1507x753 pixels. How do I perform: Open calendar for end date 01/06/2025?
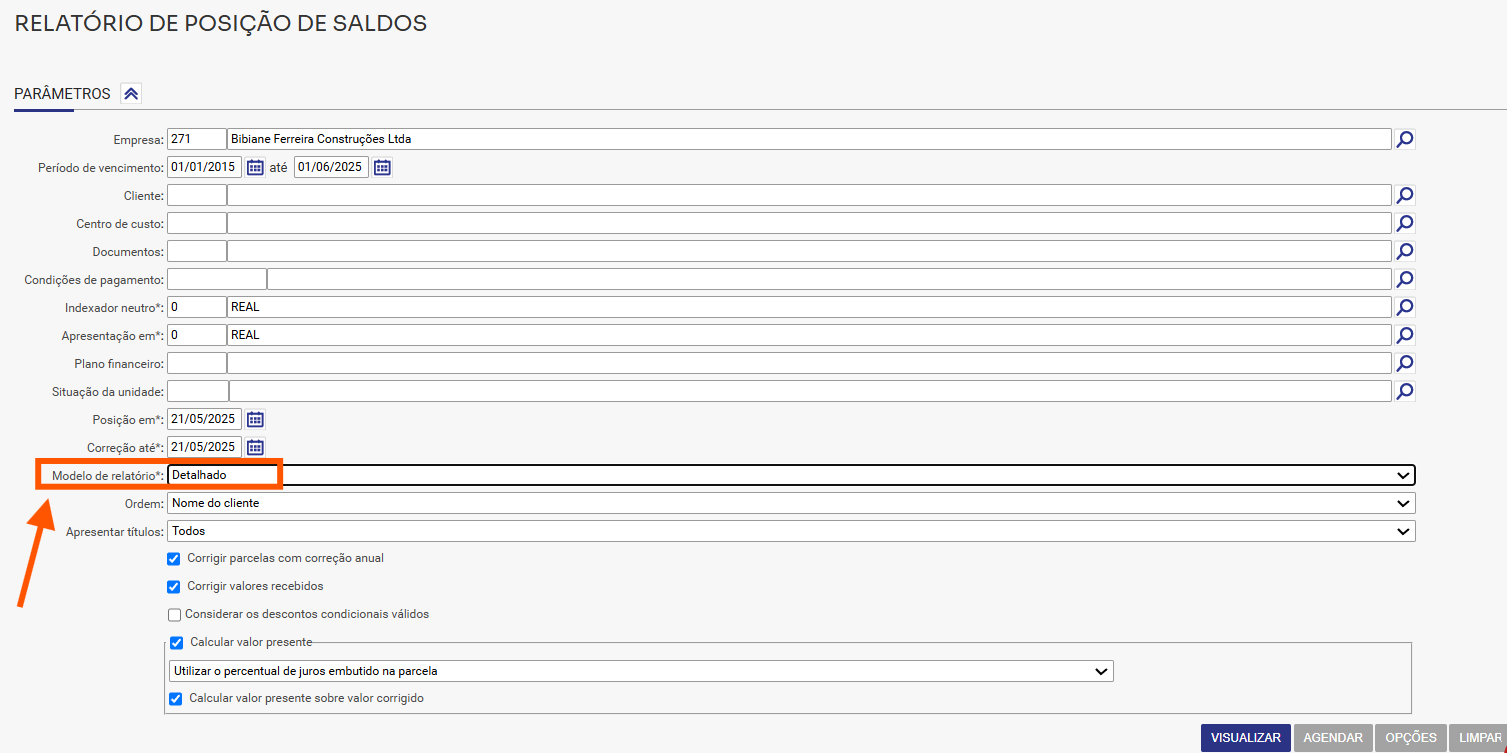tap(382, 167)
